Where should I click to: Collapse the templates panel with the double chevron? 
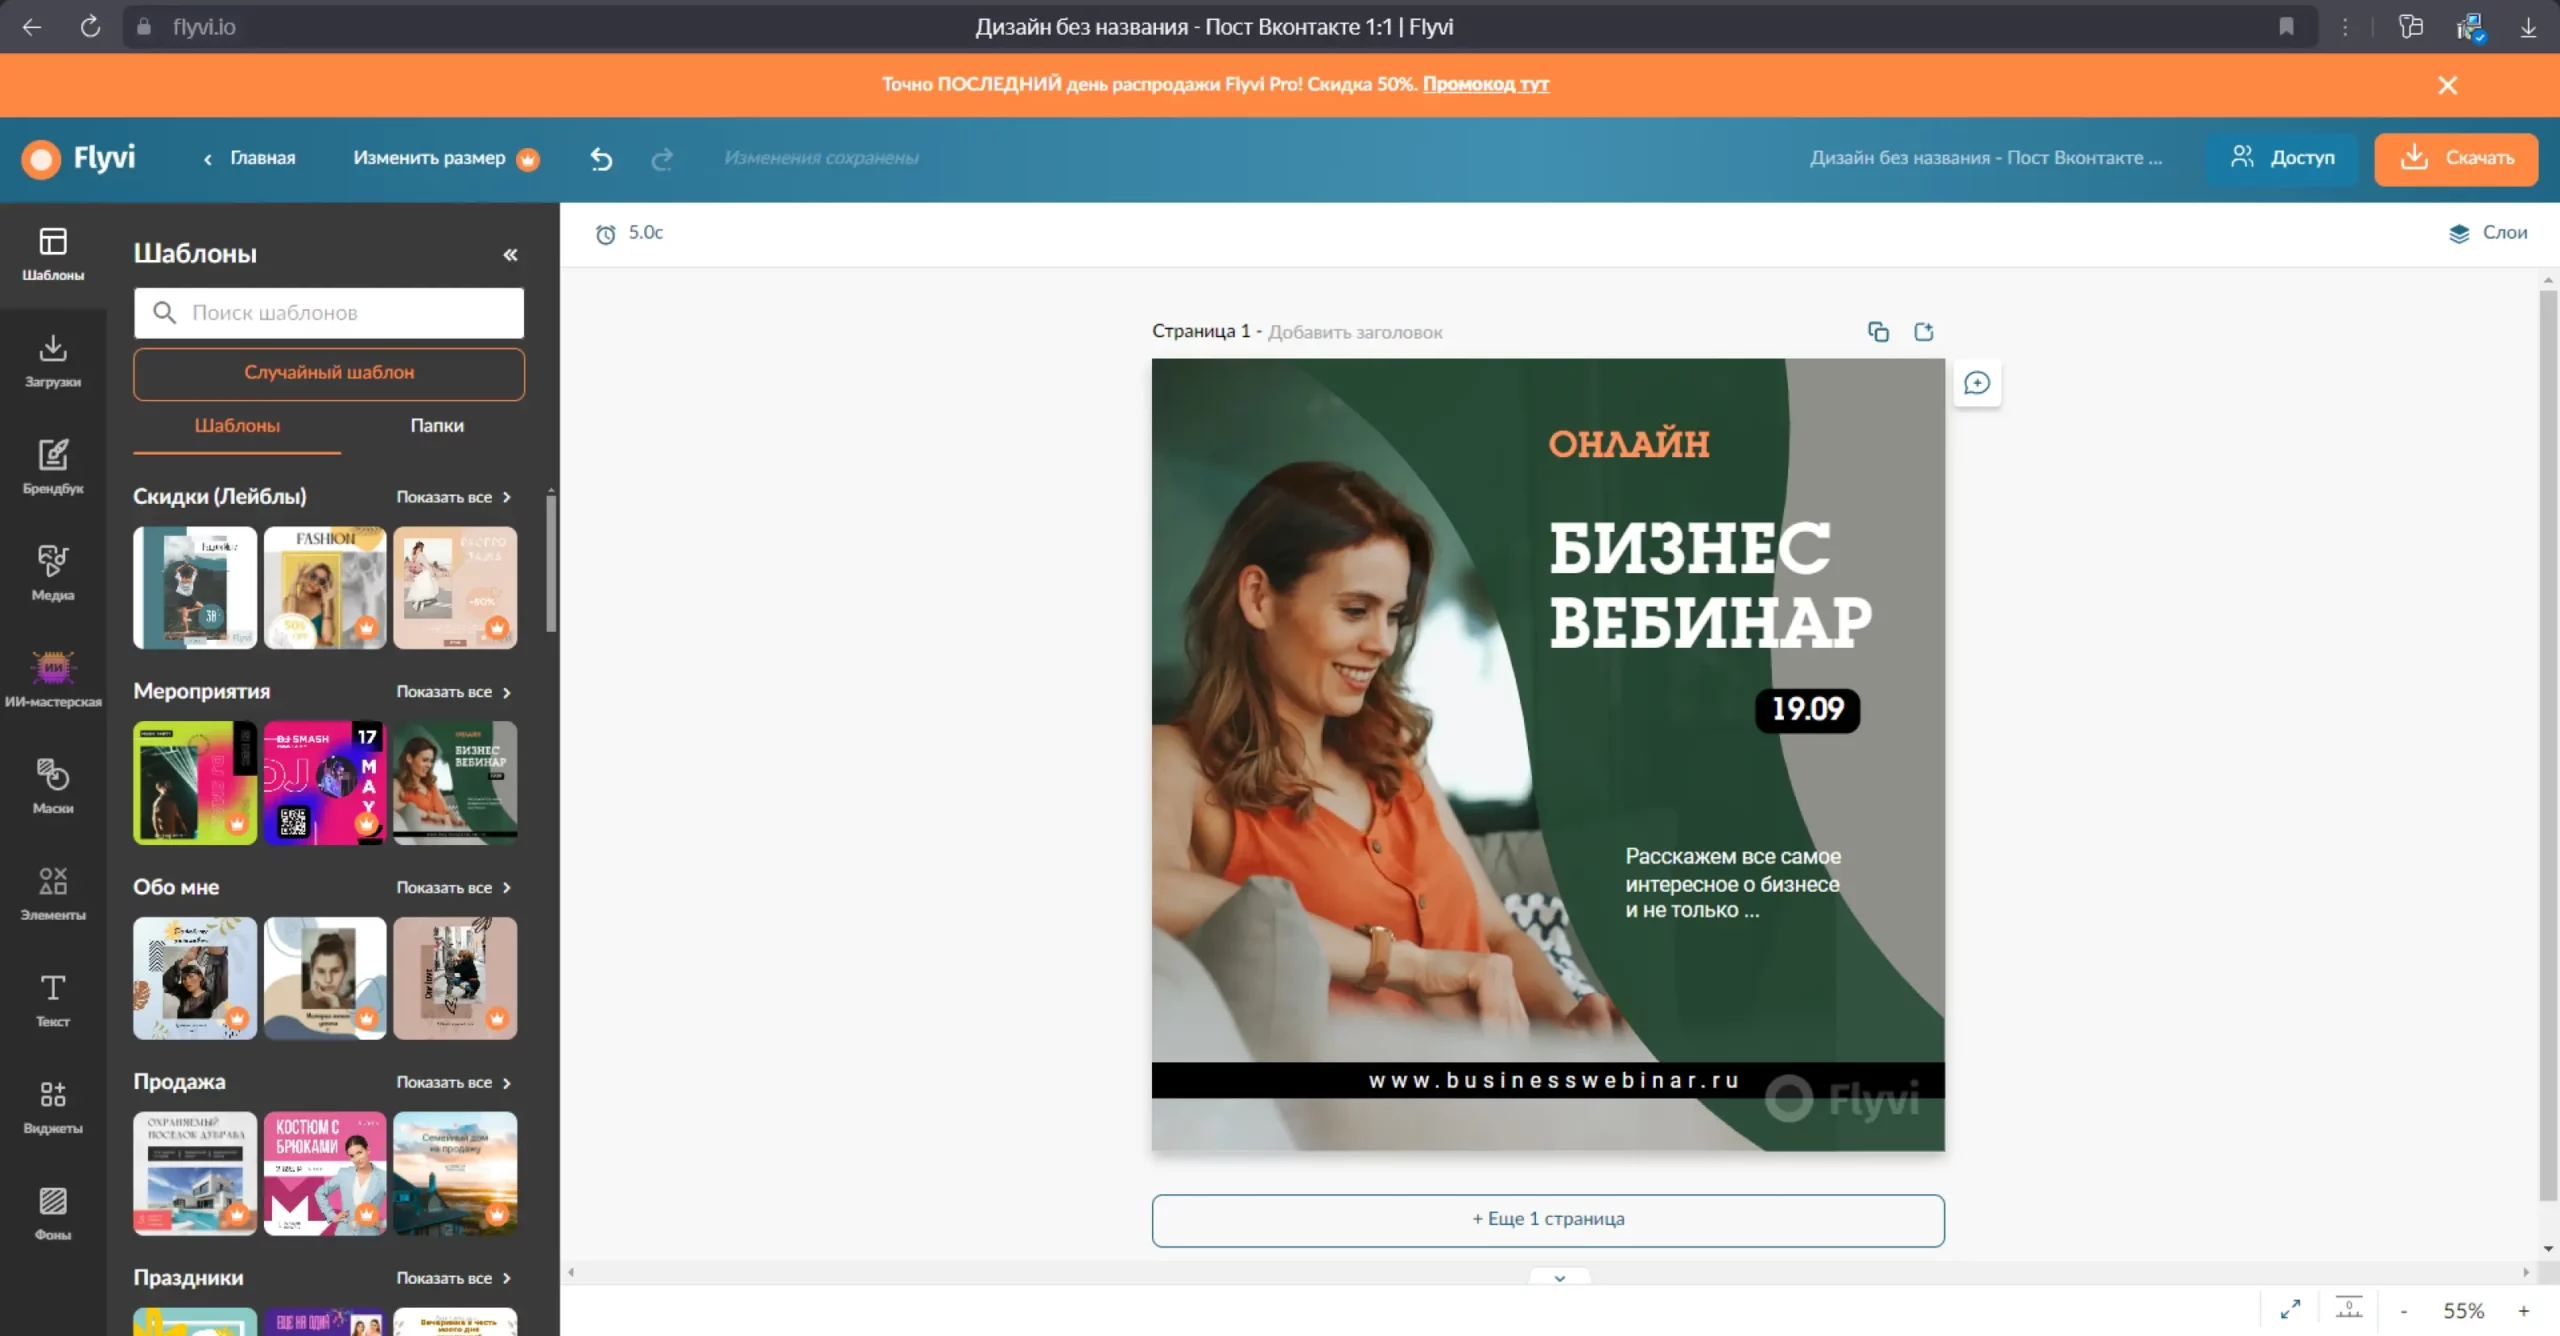coord(510,254)
